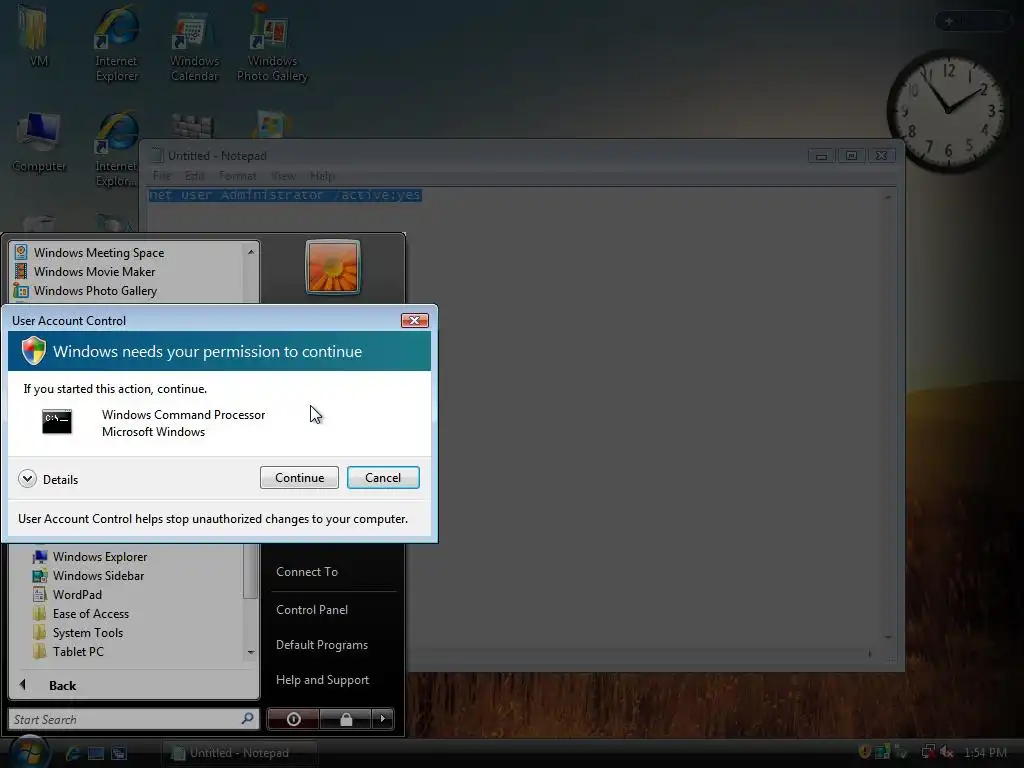Click the security shield tray icon
The width and height of the screenshot is (1024, 768).
(x=865, y=752)
